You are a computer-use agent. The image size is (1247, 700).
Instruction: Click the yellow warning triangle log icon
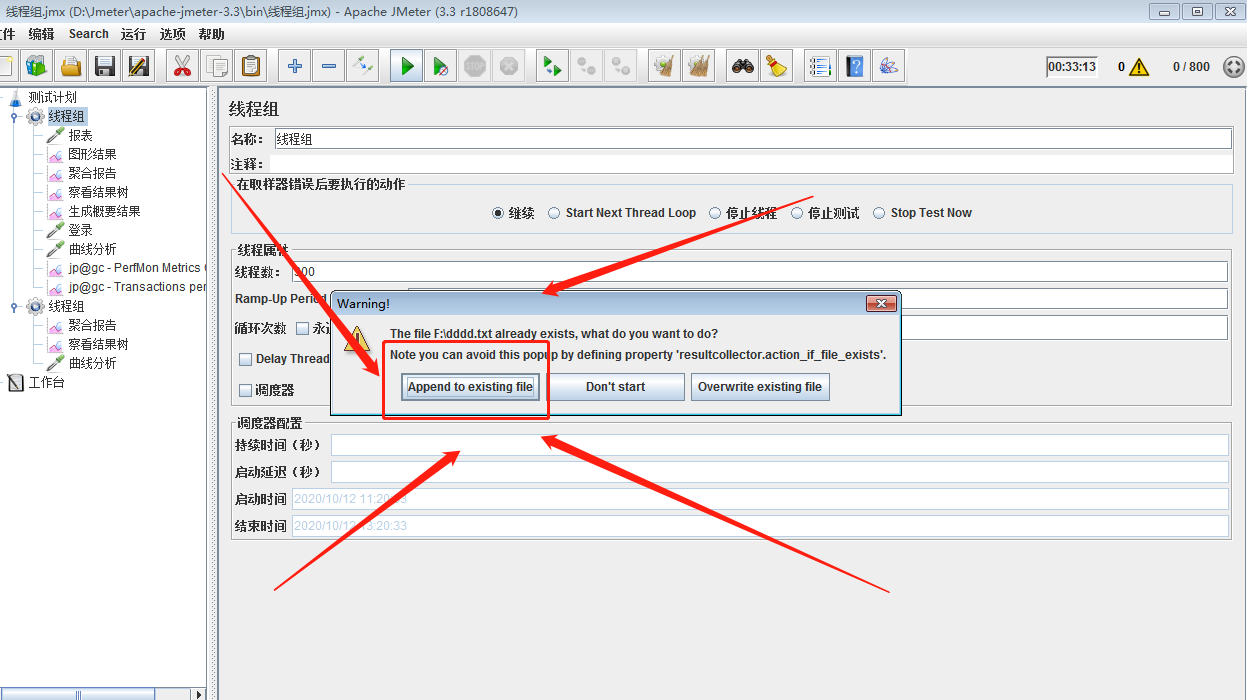[1141, 67]
